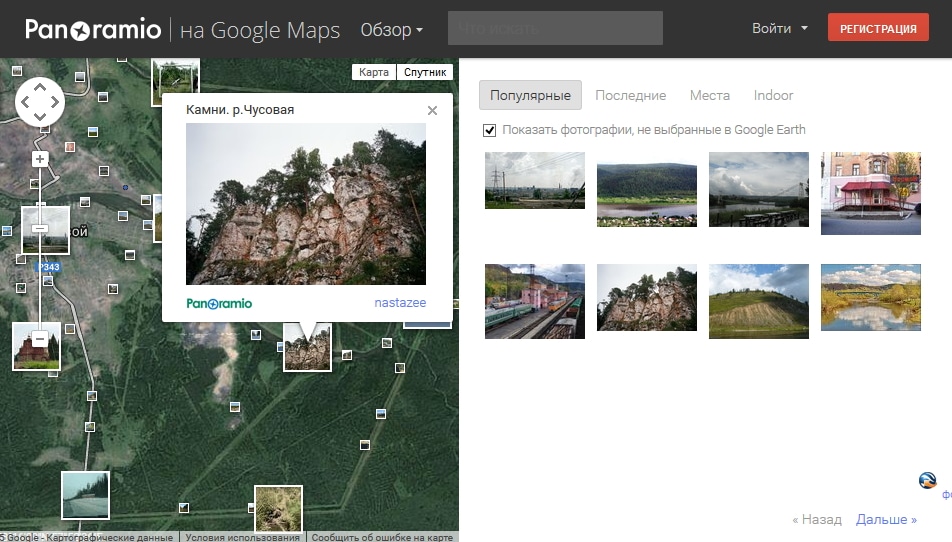Close the Камни. р.Чусовая photo popup
952x542 pixels.
432,111
